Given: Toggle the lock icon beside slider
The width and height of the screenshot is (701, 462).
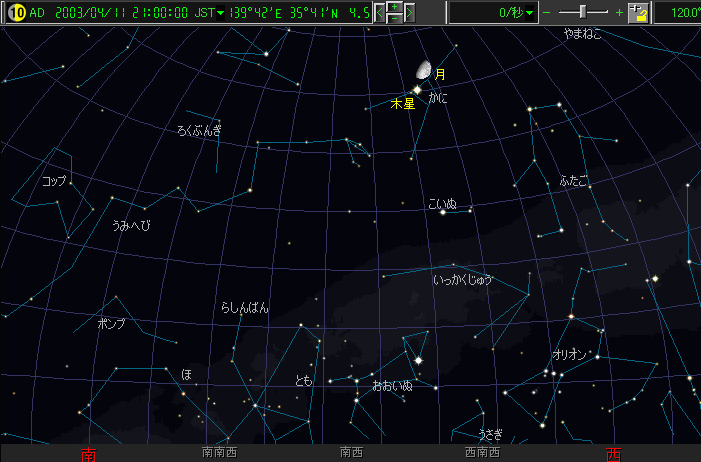Looking at the screenshot, I should click(638, 13).
